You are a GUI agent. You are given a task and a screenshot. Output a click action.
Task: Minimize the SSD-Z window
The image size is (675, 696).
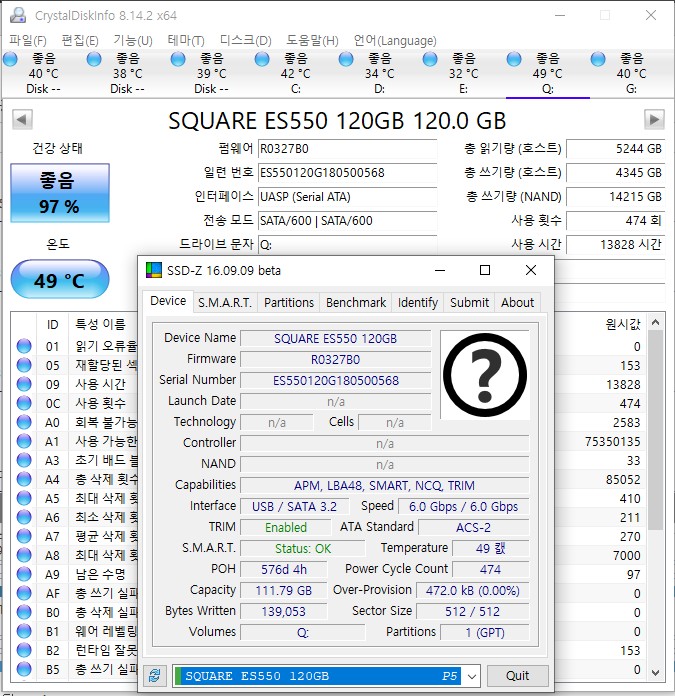click(440, 270)
